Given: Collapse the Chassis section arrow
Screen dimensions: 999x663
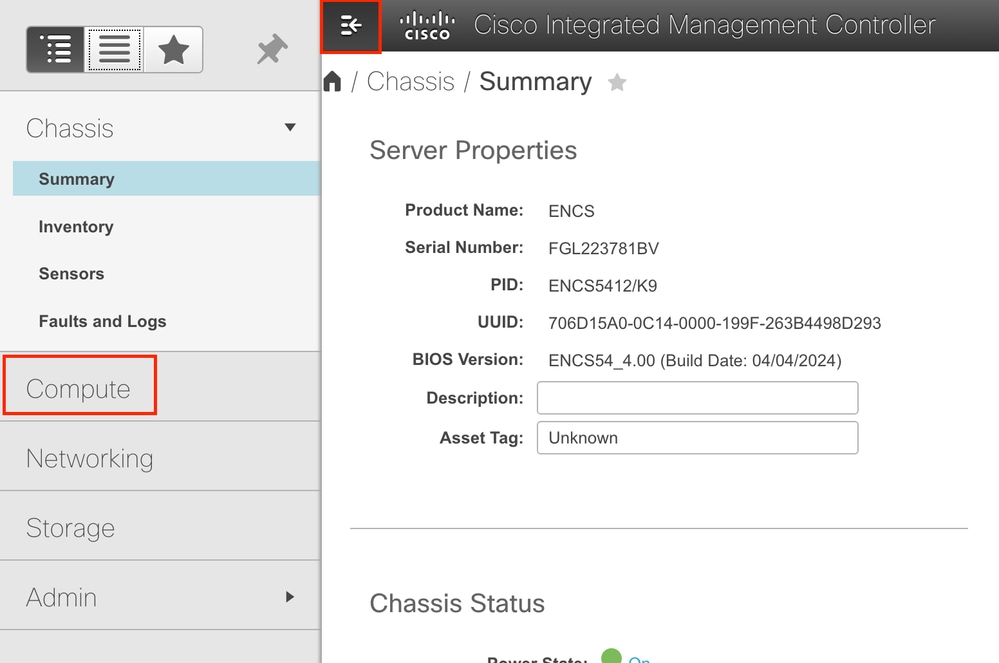Looking at the screenshot, I should (290, 127).
